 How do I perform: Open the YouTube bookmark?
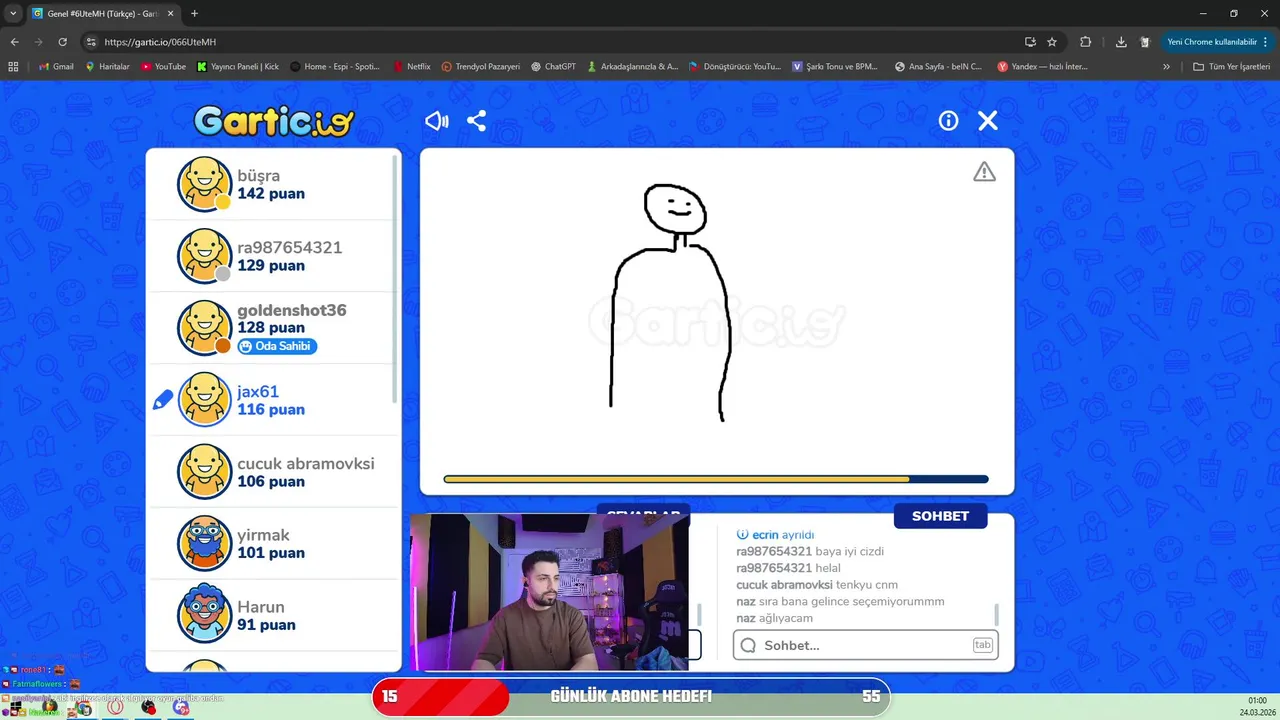click(163, 66)
